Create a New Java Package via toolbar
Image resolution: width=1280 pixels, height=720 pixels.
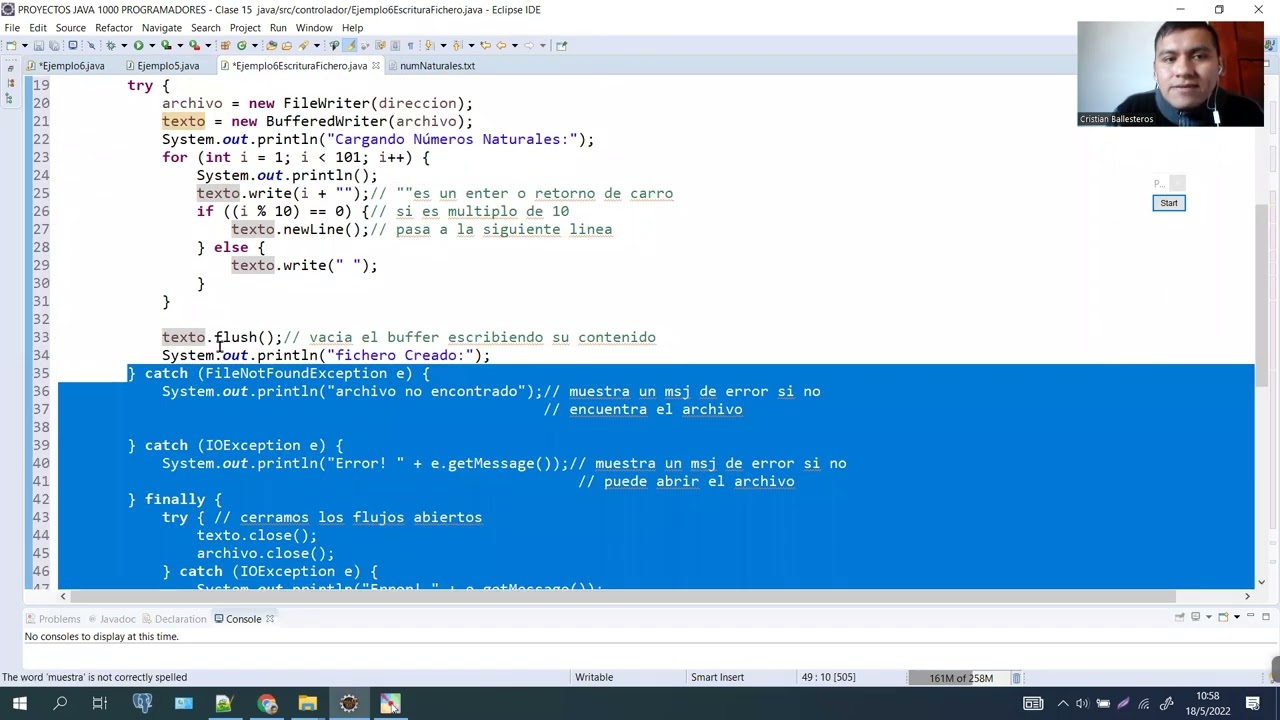click(x=225, y=45)
